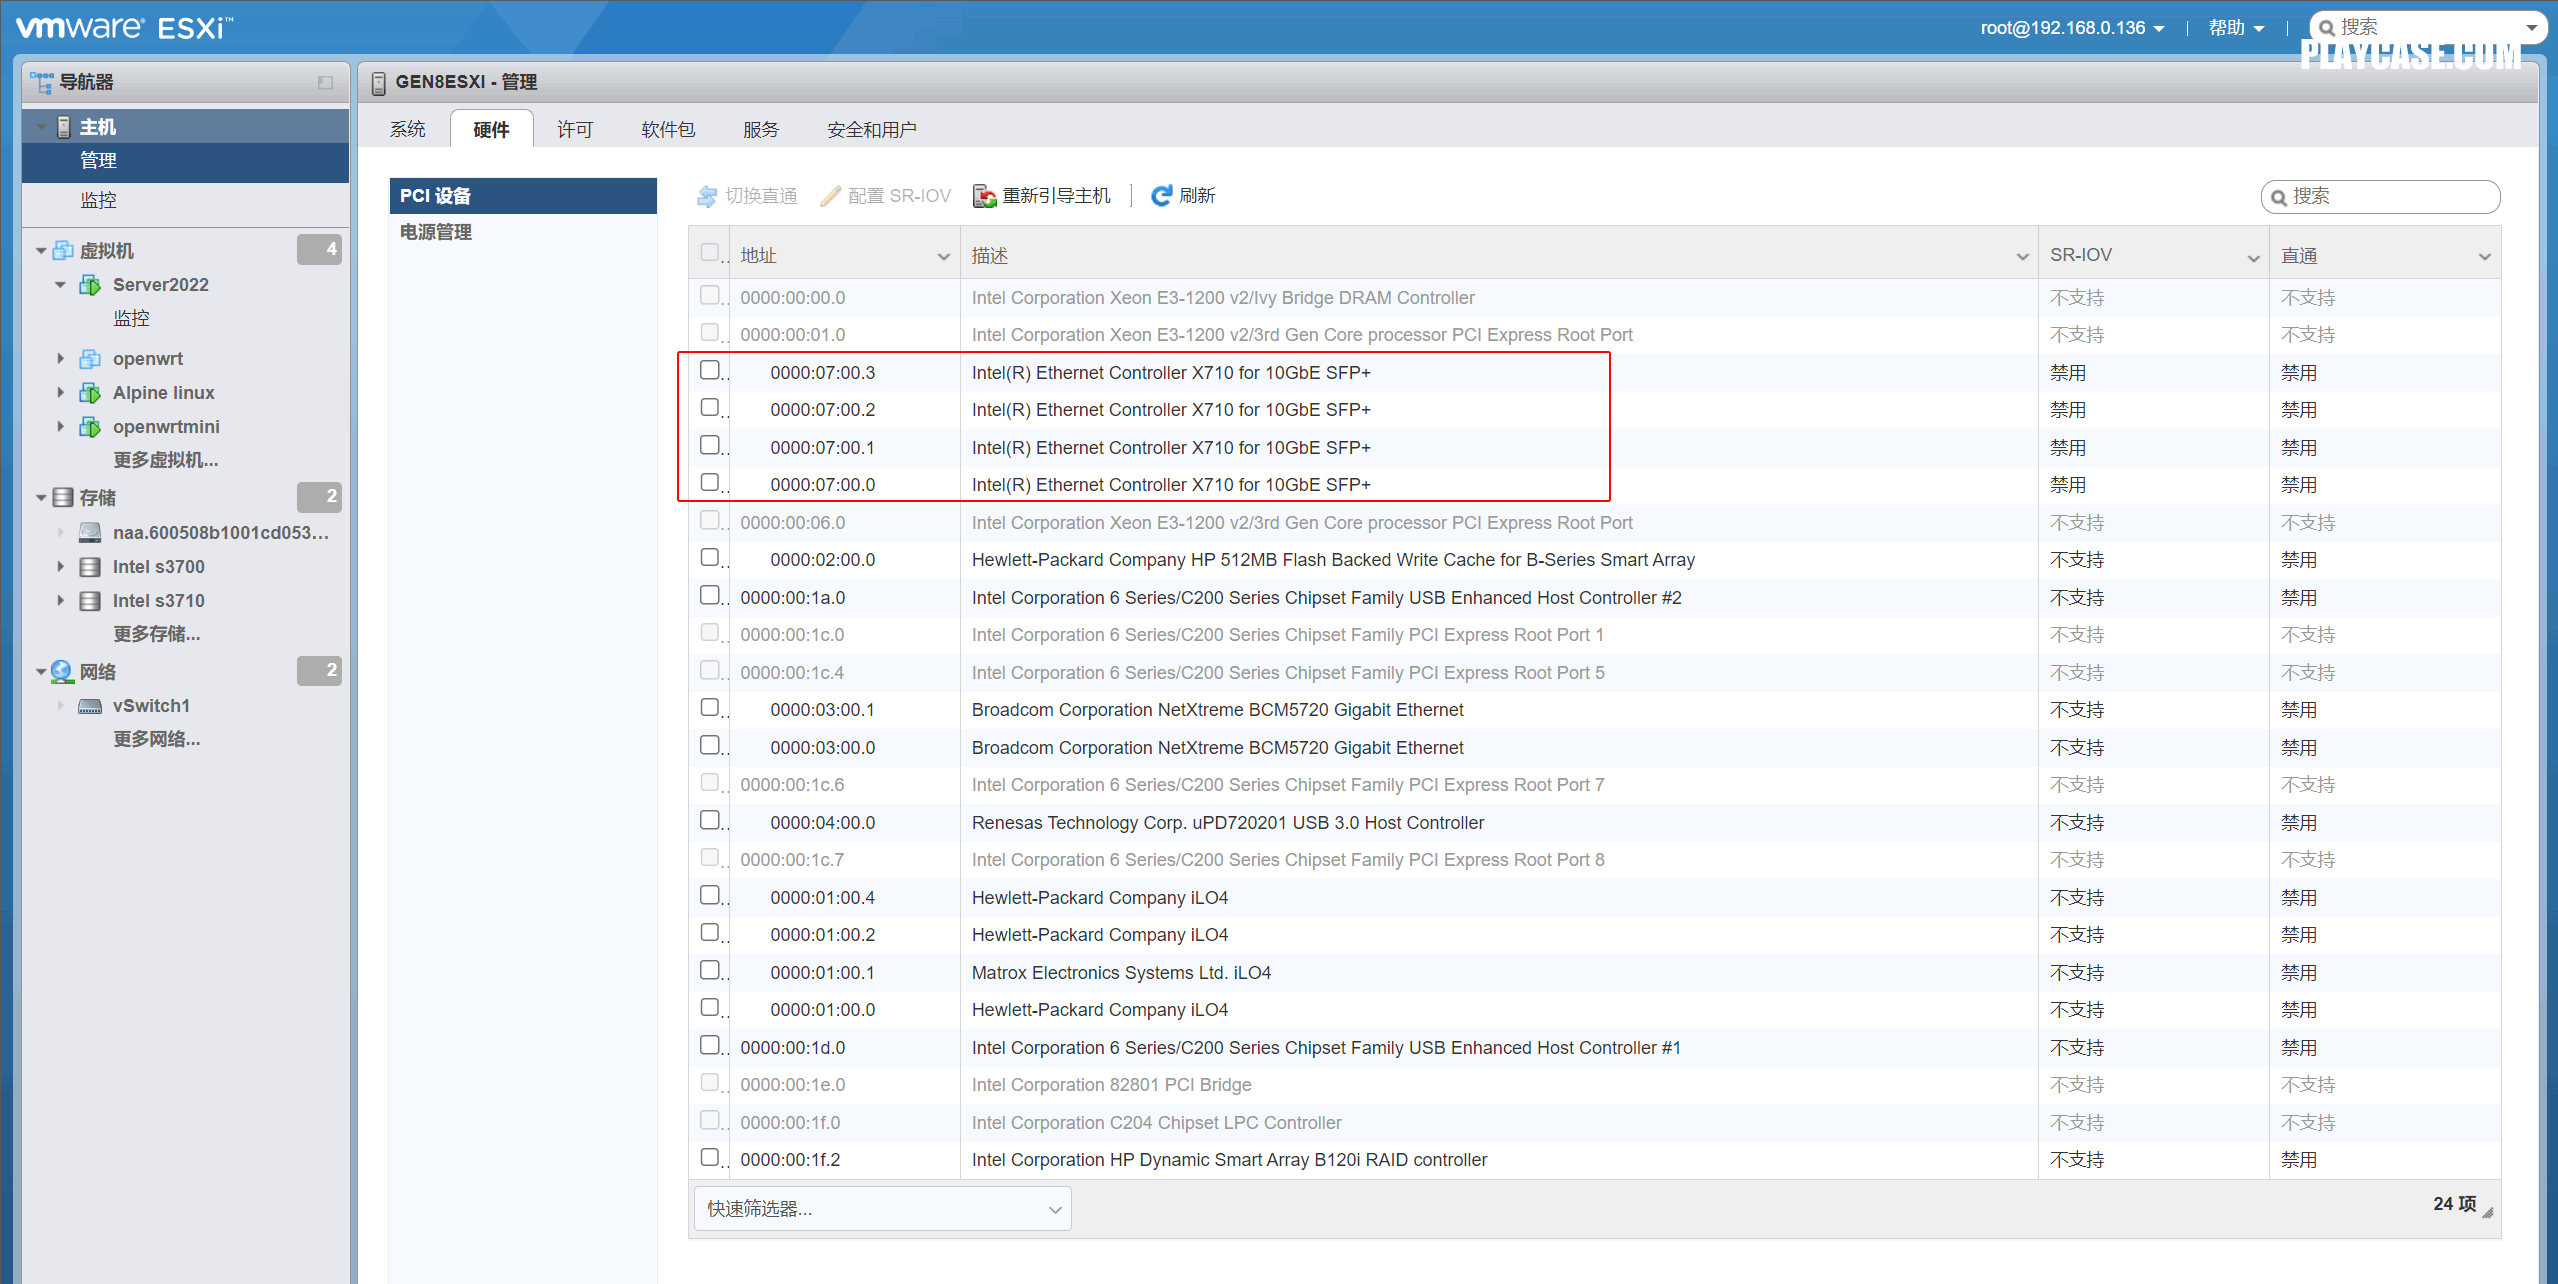This screenshot has height=1284, width=2558.
Task: Check the box for 0000:07:00.2
Action: pos(710,407)
